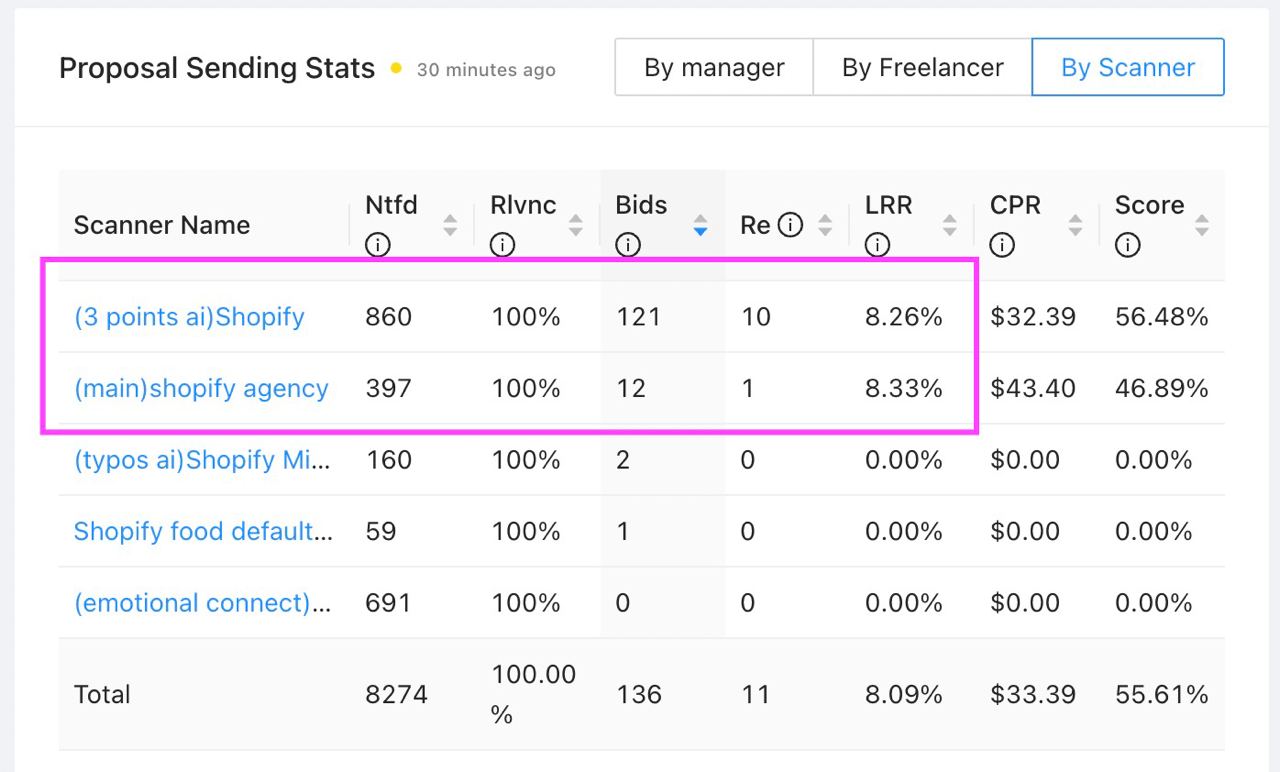Viewport: 1280px width, 772px height.
Task: Sort table by LRR column arrows
Action: 949,225
